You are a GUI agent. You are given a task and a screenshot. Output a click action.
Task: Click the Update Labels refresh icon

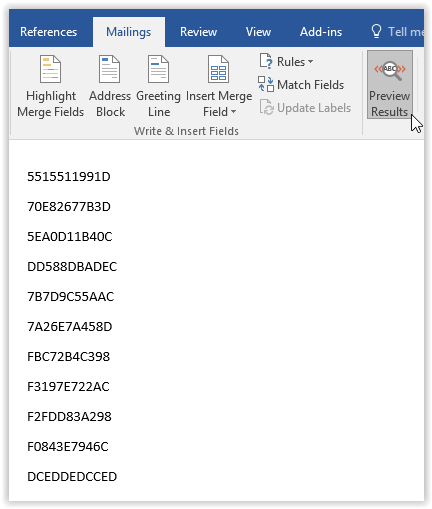[x=266, y=107]
